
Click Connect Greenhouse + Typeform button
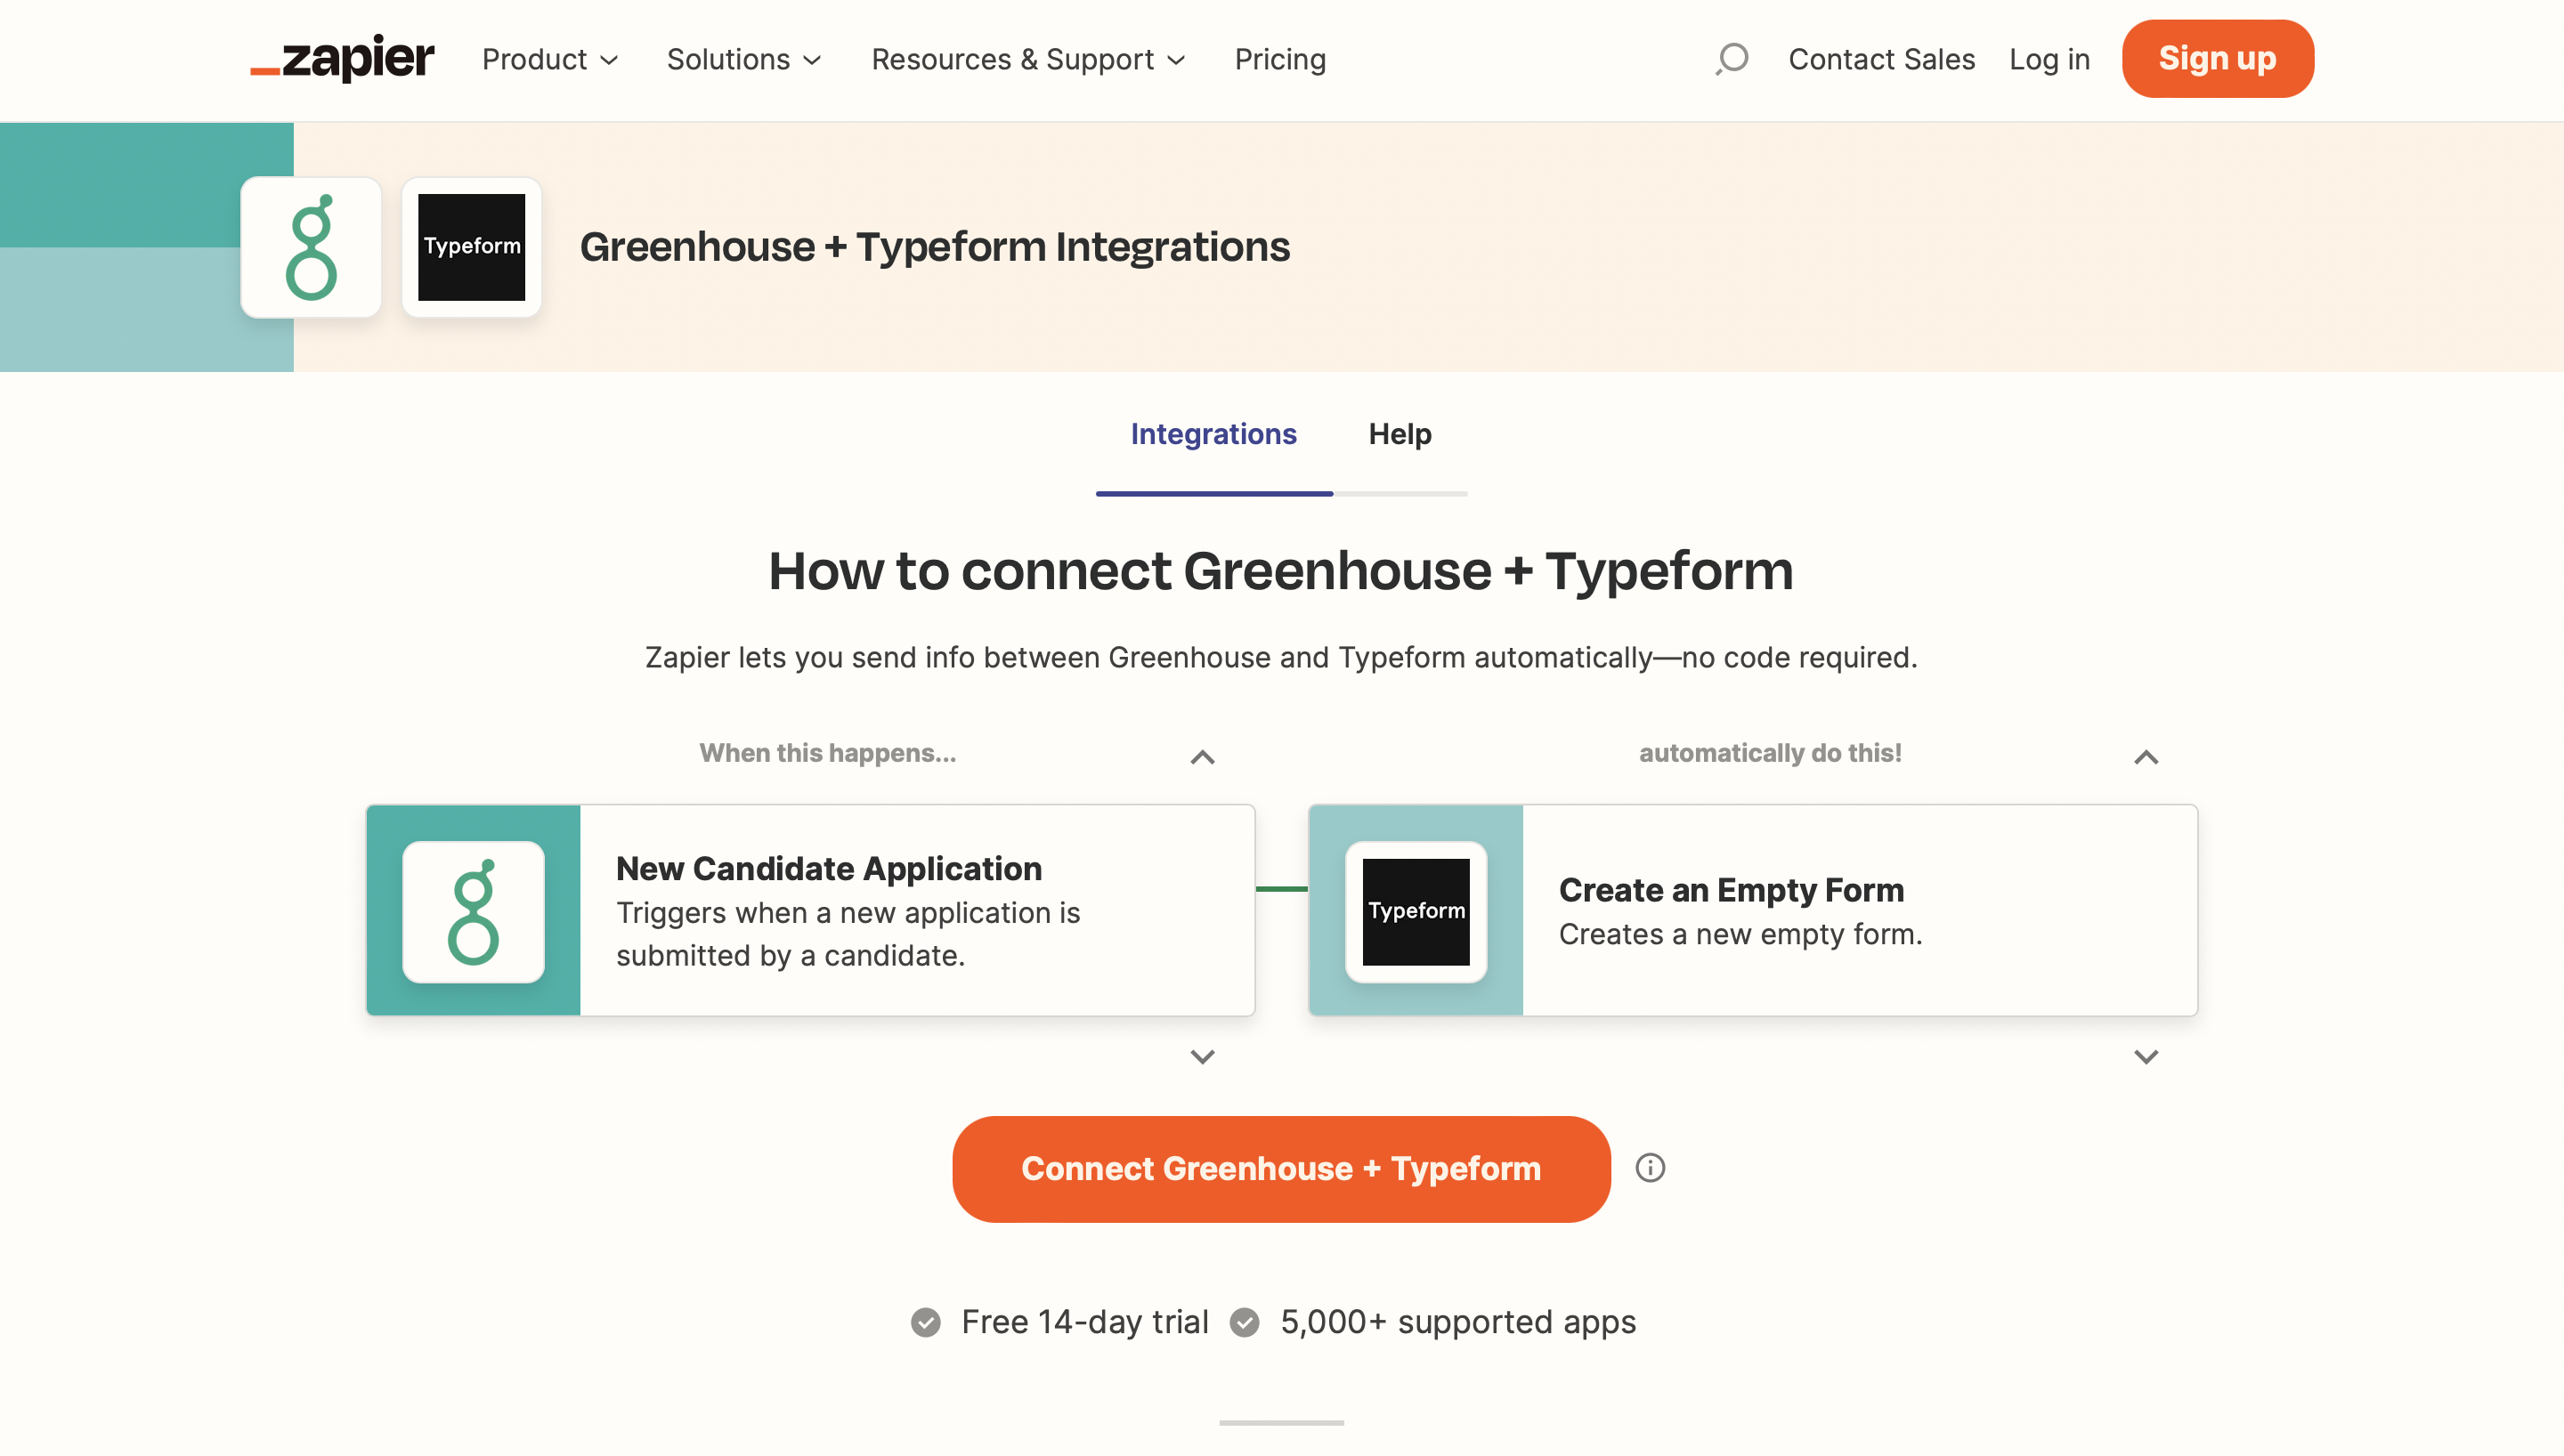pos(1282,1169)
